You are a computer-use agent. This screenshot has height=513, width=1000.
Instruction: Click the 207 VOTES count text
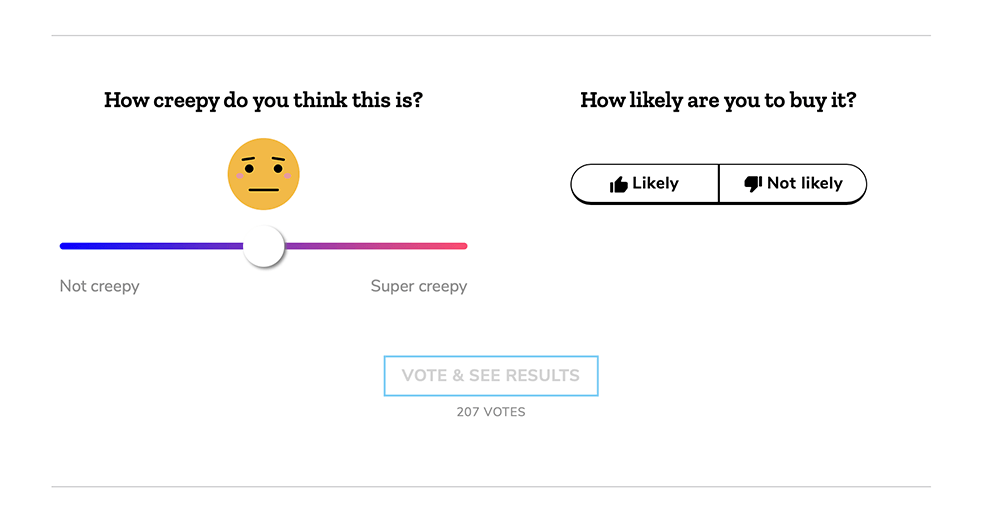click(491, 412)
